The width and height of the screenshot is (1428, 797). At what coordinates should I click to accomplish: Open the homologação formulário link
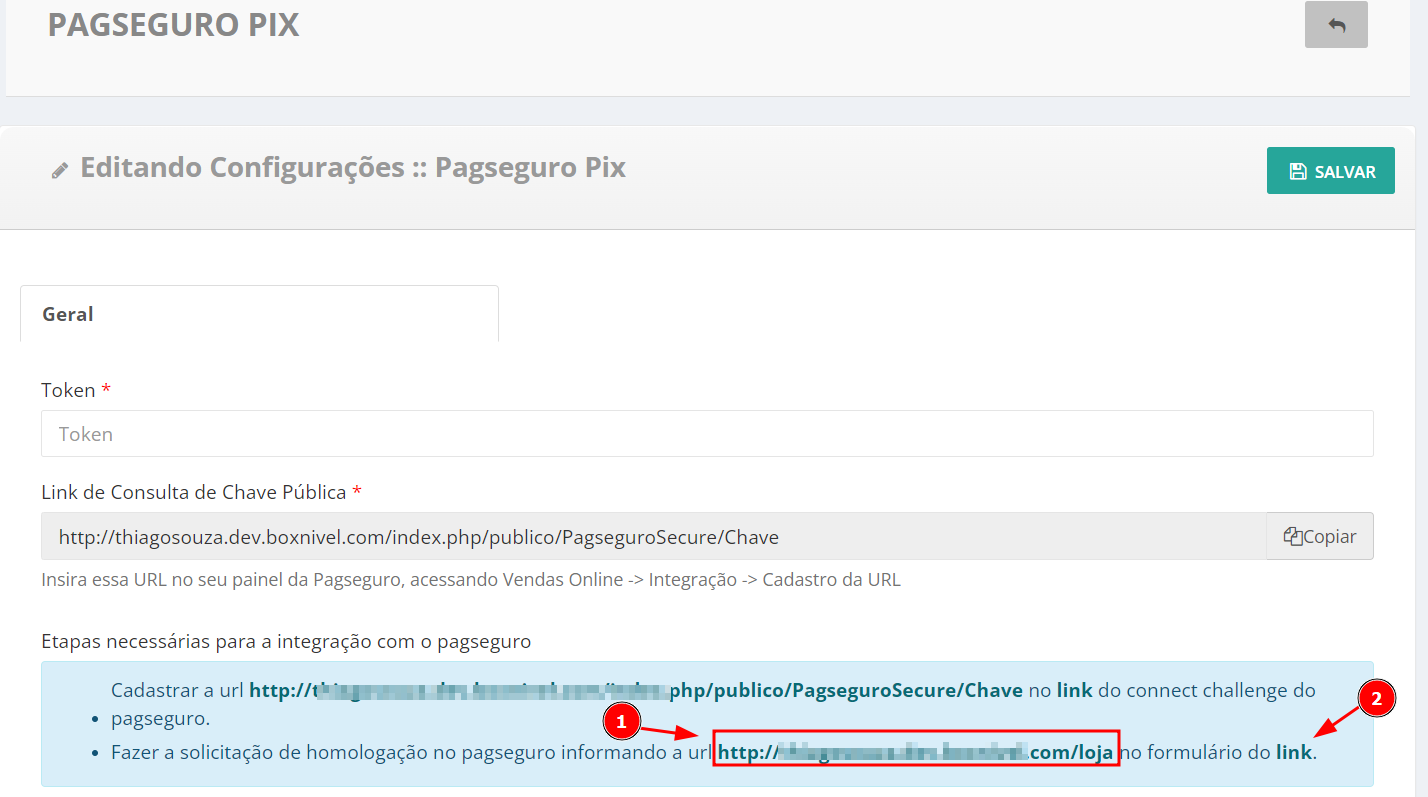pyautogui.click(x=1293, y=753)
